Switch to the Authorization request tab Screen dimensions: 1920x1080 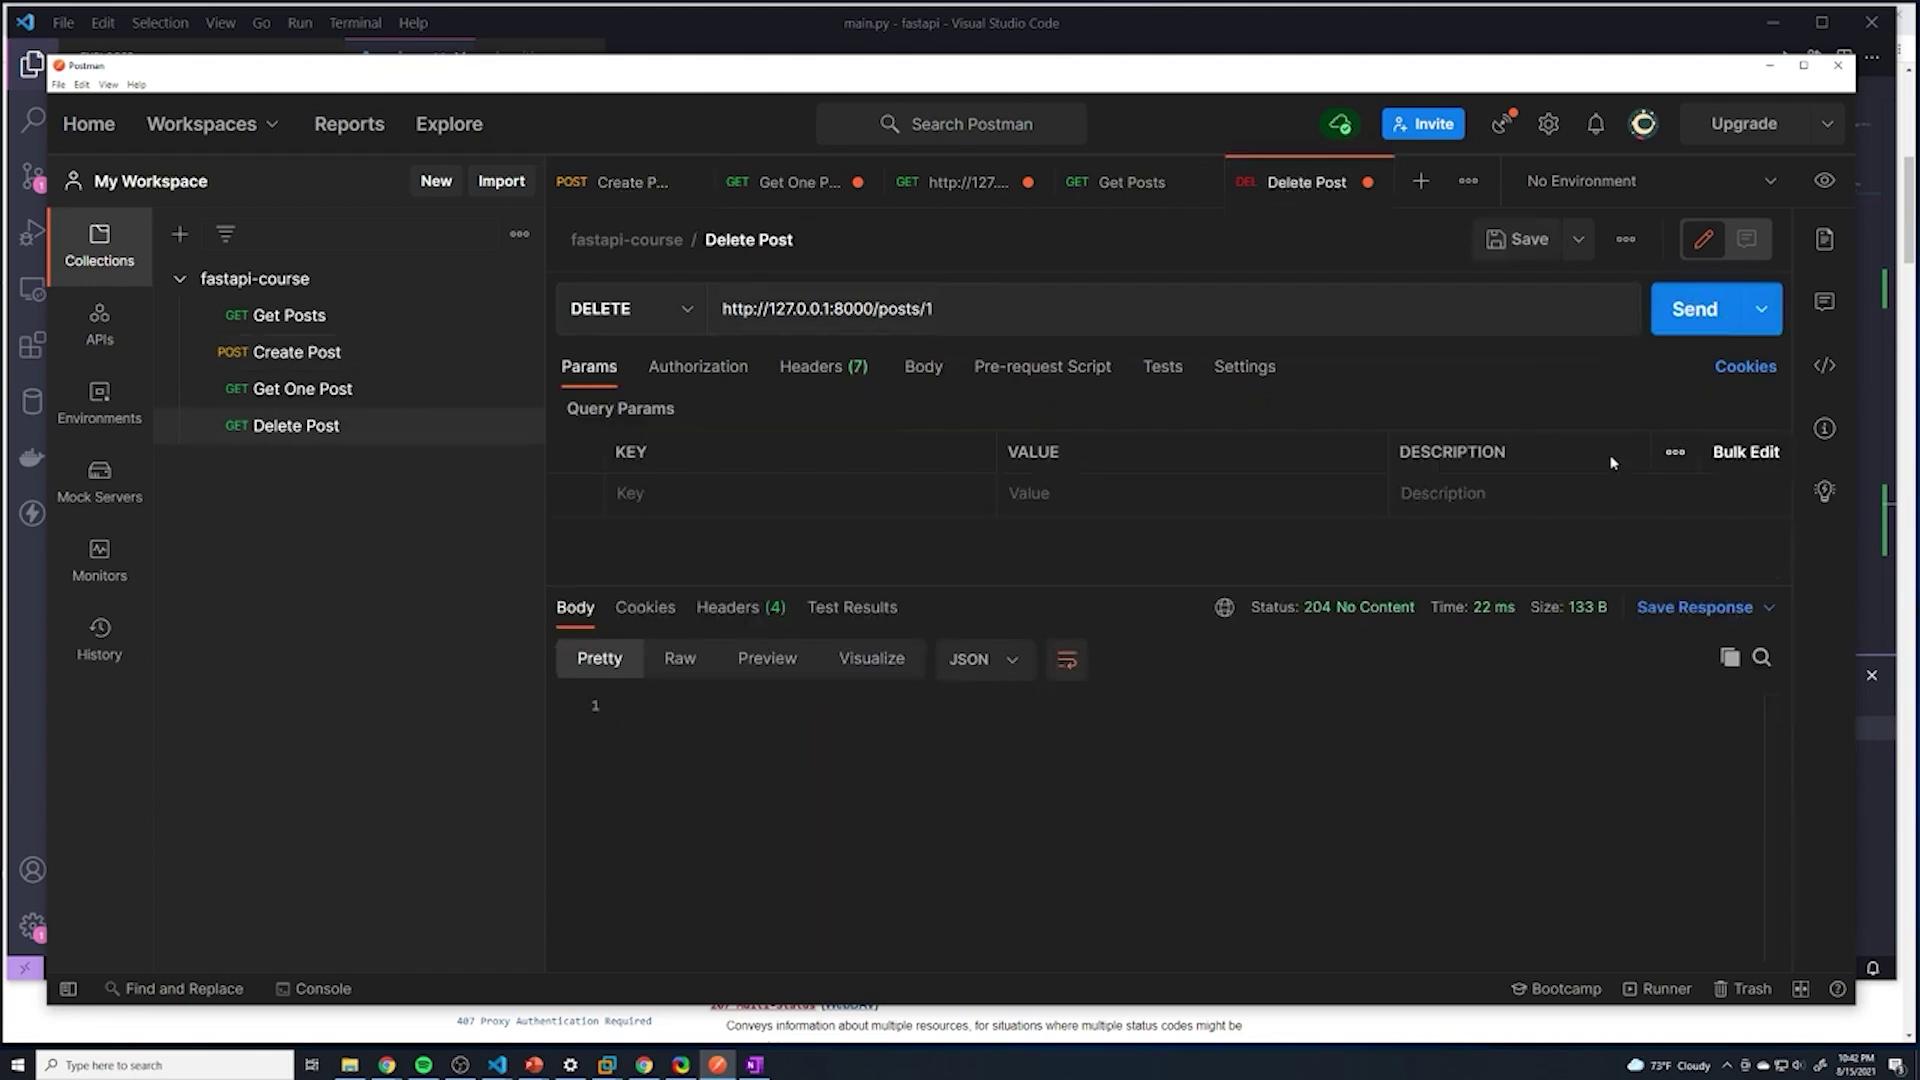click(x=697, y=367)
